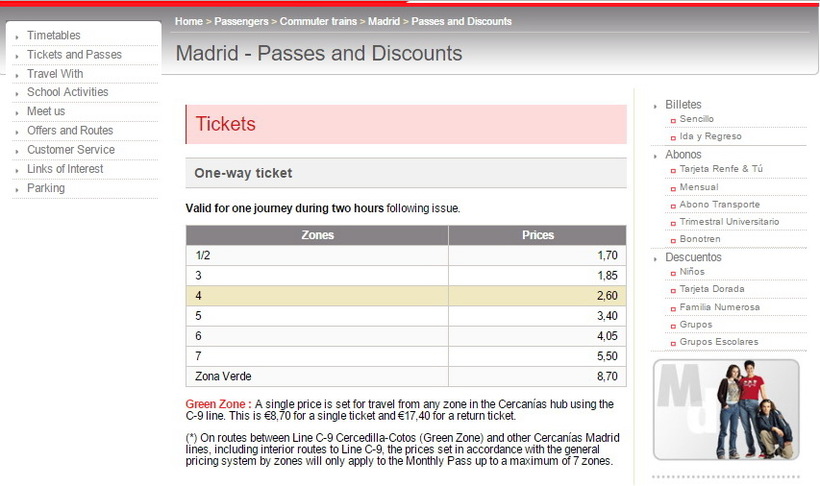Screen dimensions: 820x486
Task: Select the highlighted zone 4 row
Action: tap(405, 296)
